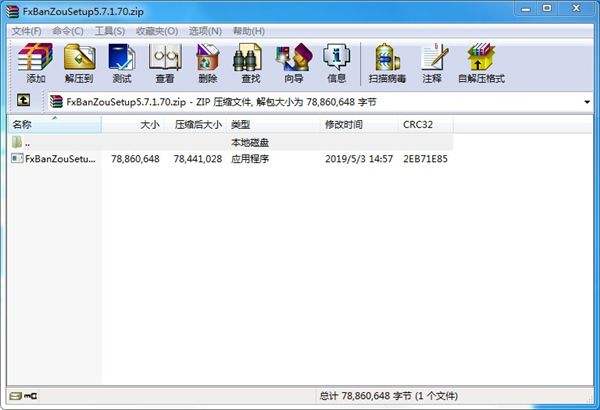600x410 pixels.
Task: Open the 收藏夹(O) menu
Action: pos(157,31)
